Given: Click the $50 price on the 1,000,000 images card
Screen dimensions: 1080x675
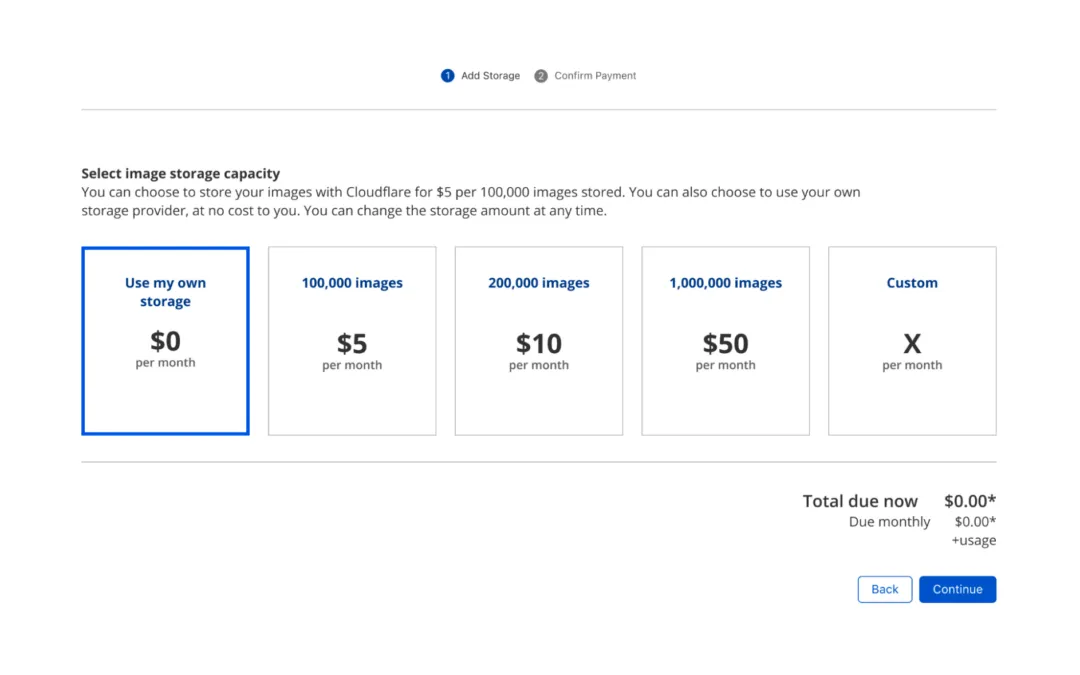Looking at the screenshot, I should click(x=724, y=343).
